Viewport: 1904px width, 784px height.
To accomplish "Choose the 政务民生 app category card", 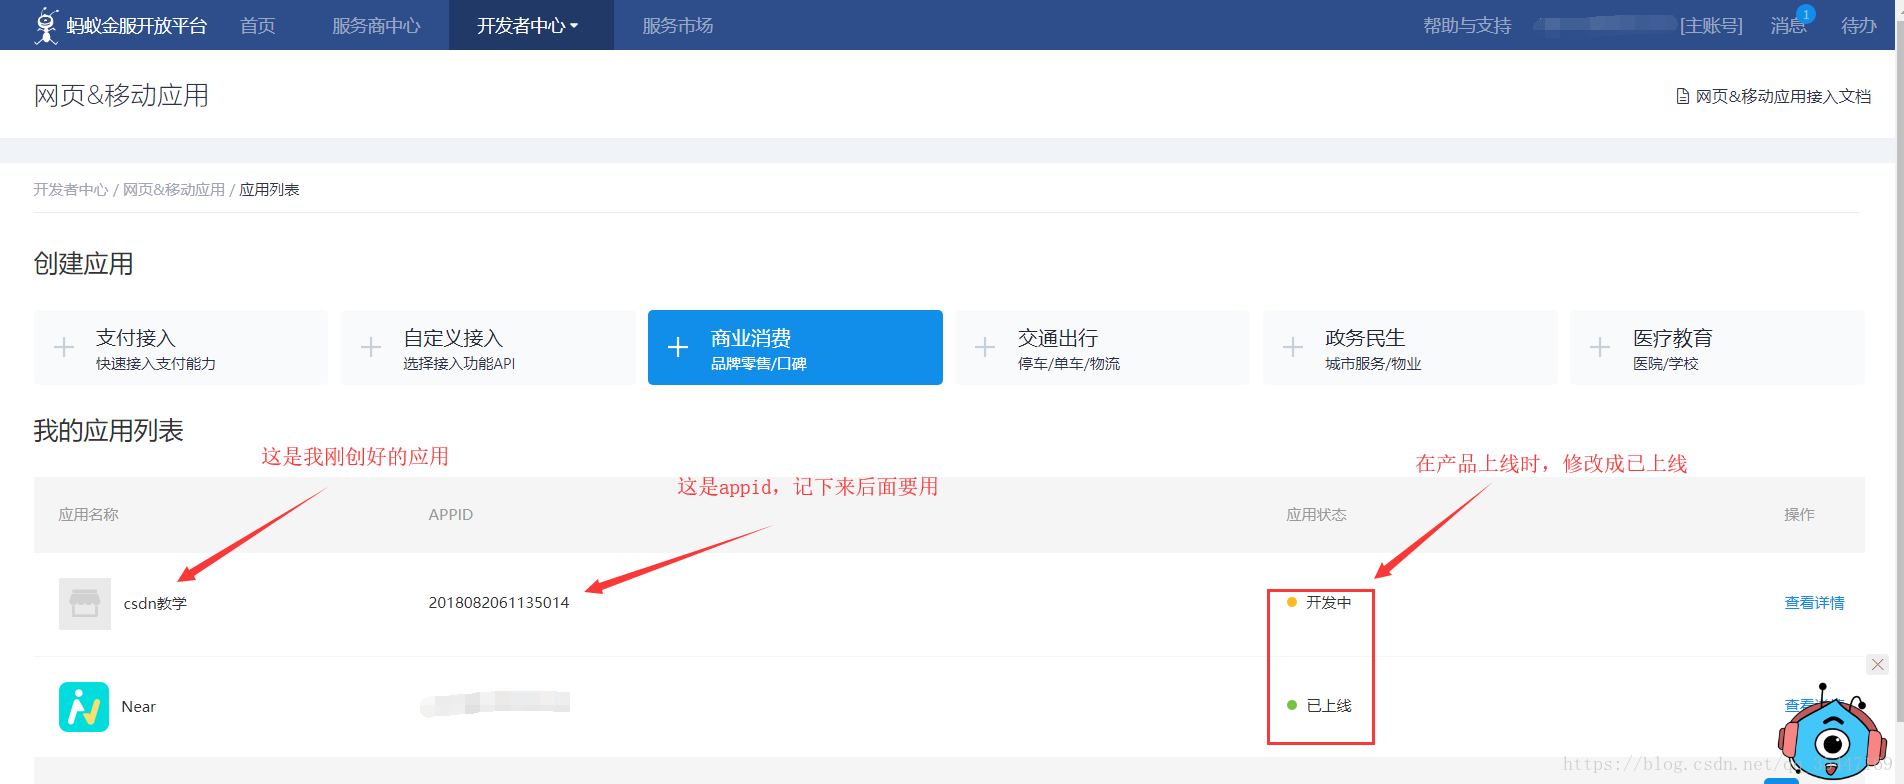I will tap(1410, 347).
